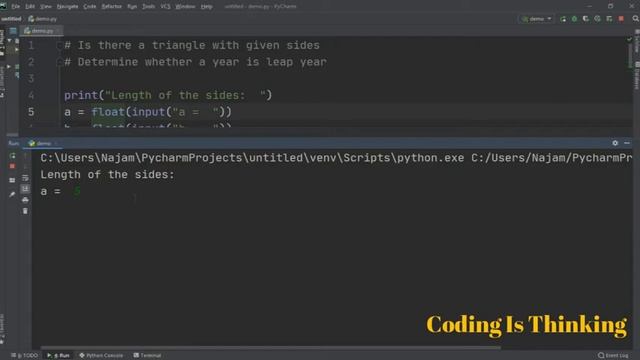Image resolution: width=640 pixels, height=360 pixels.
Task: Open the Help menu
Action: click(x=207, y=7)
